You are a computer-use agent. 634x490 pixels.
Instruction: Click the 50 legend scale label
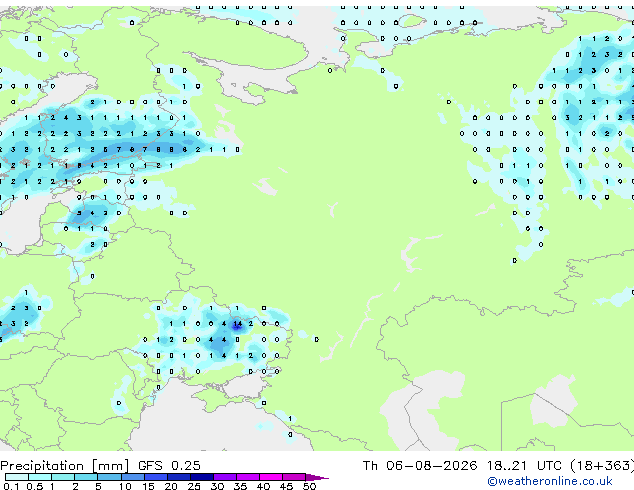pos(310,486)
